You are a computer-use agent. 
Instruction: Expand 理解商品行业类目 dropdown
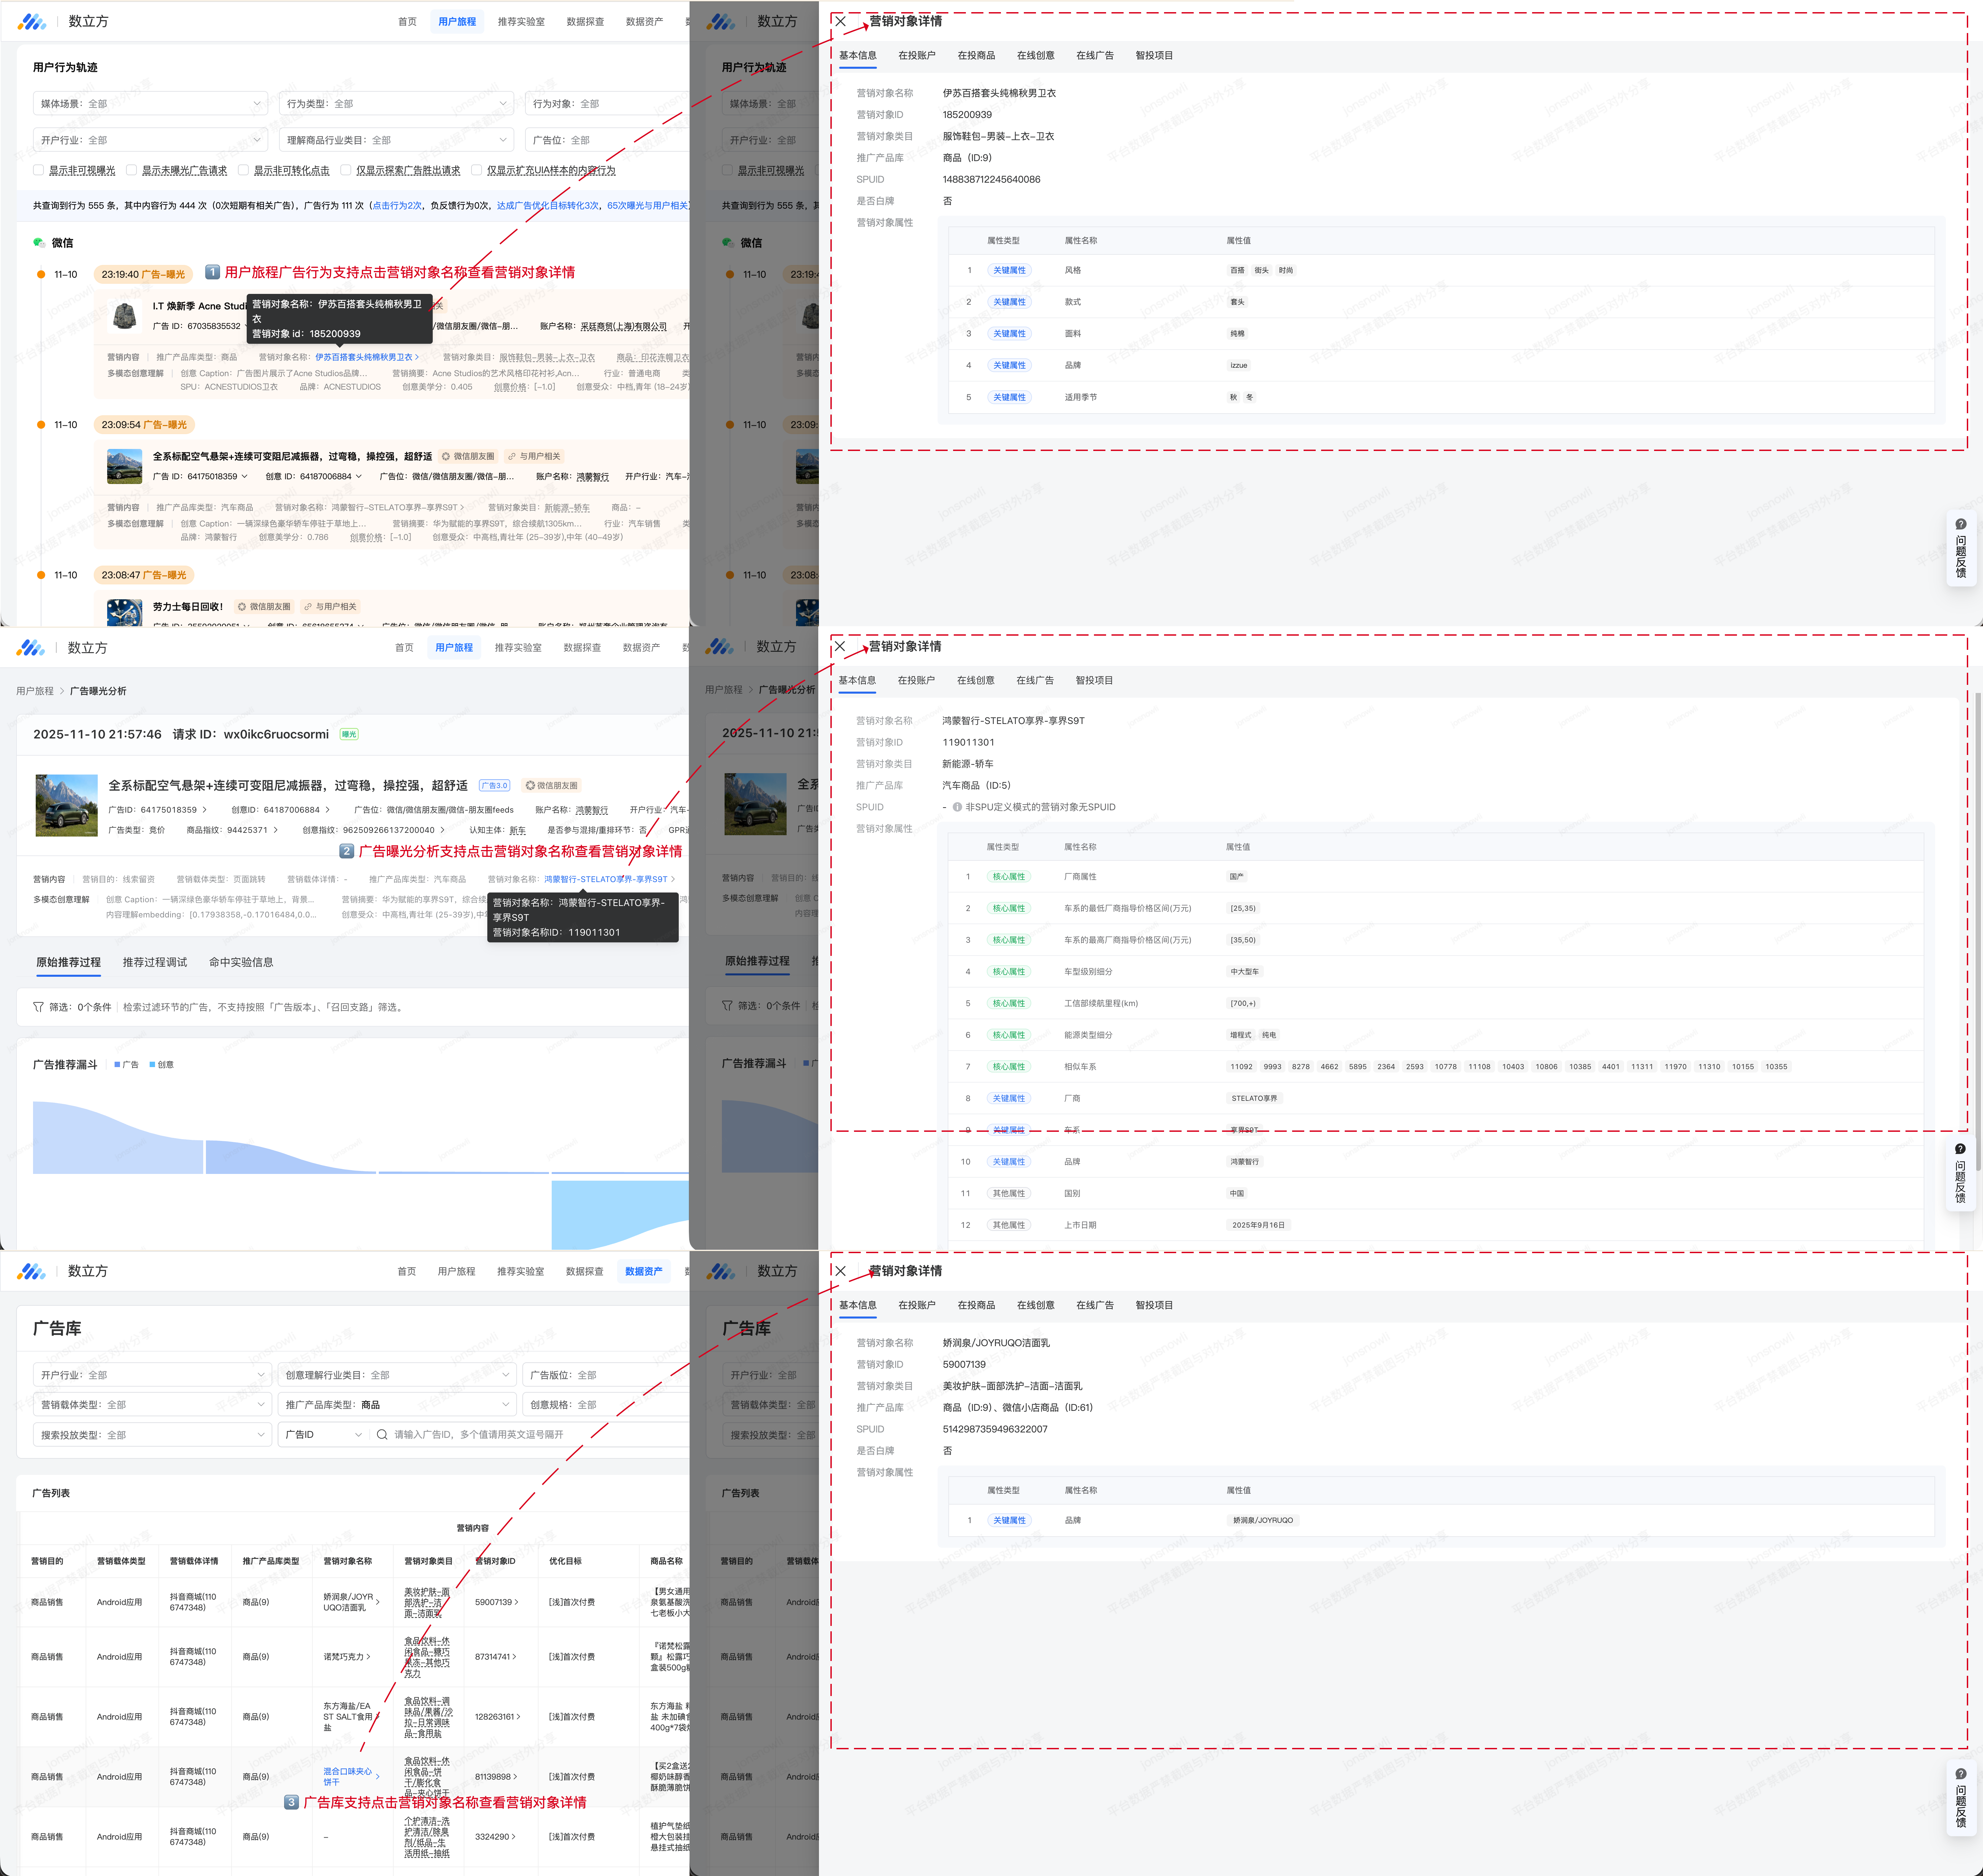coord(396,140)
